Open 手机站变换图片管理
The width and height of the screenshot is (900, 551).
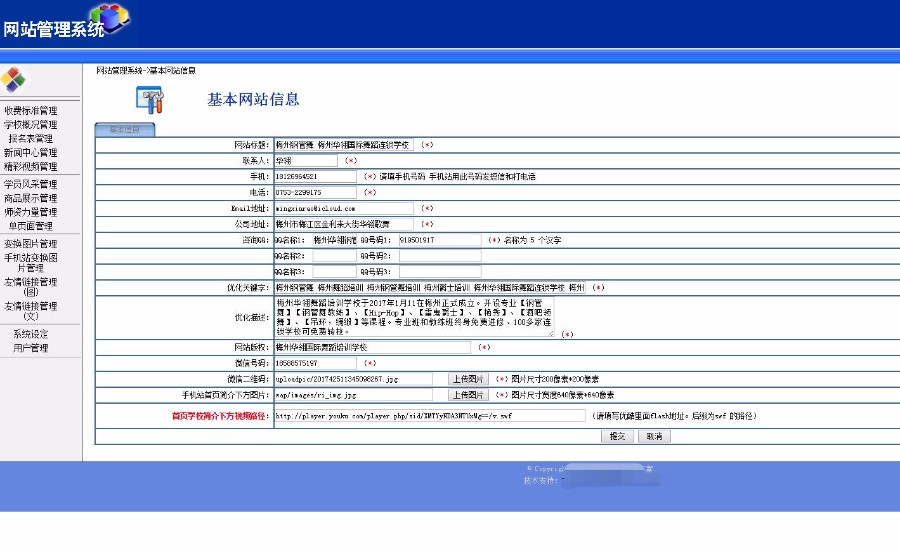[x=30, y=263]
